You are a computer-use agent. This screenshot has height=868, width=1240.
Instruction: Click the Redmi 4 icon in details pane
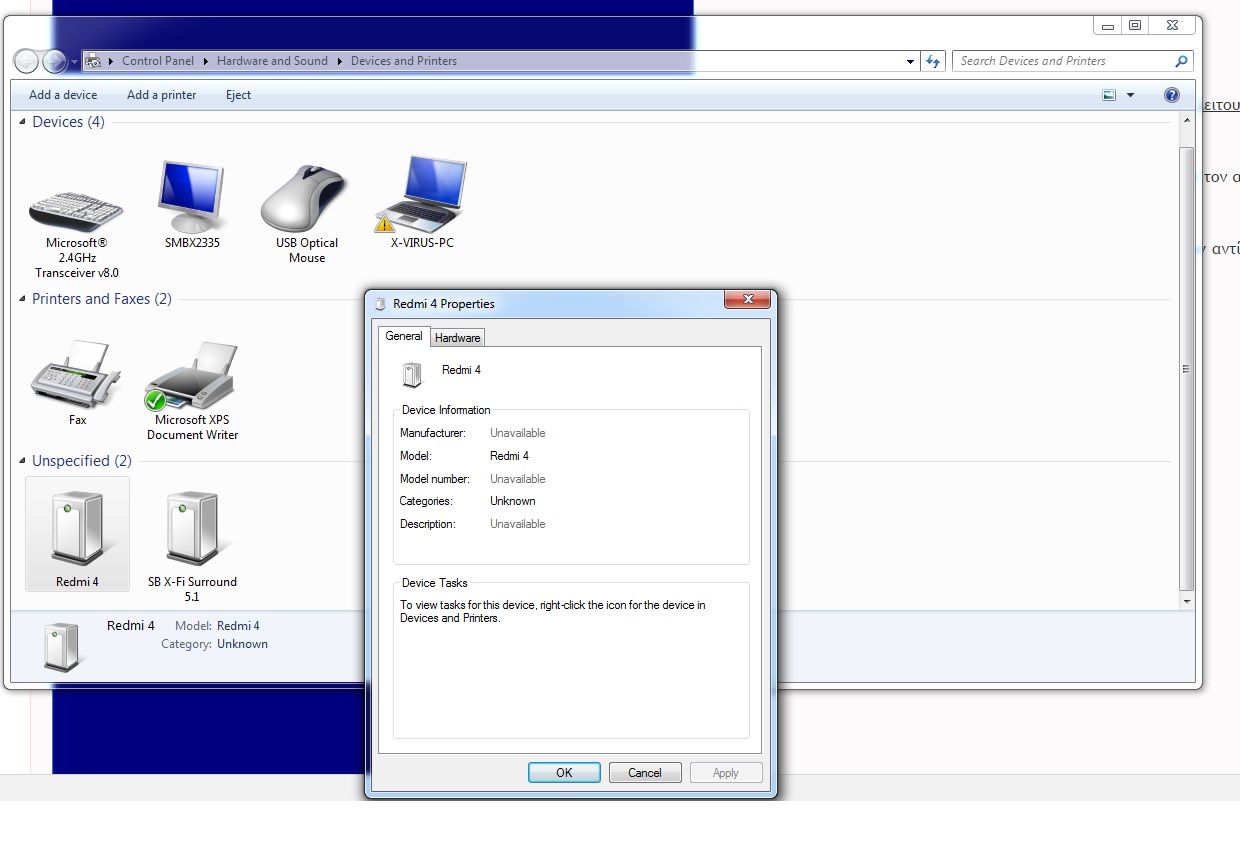pyautogui.click(x=62, y=646)
